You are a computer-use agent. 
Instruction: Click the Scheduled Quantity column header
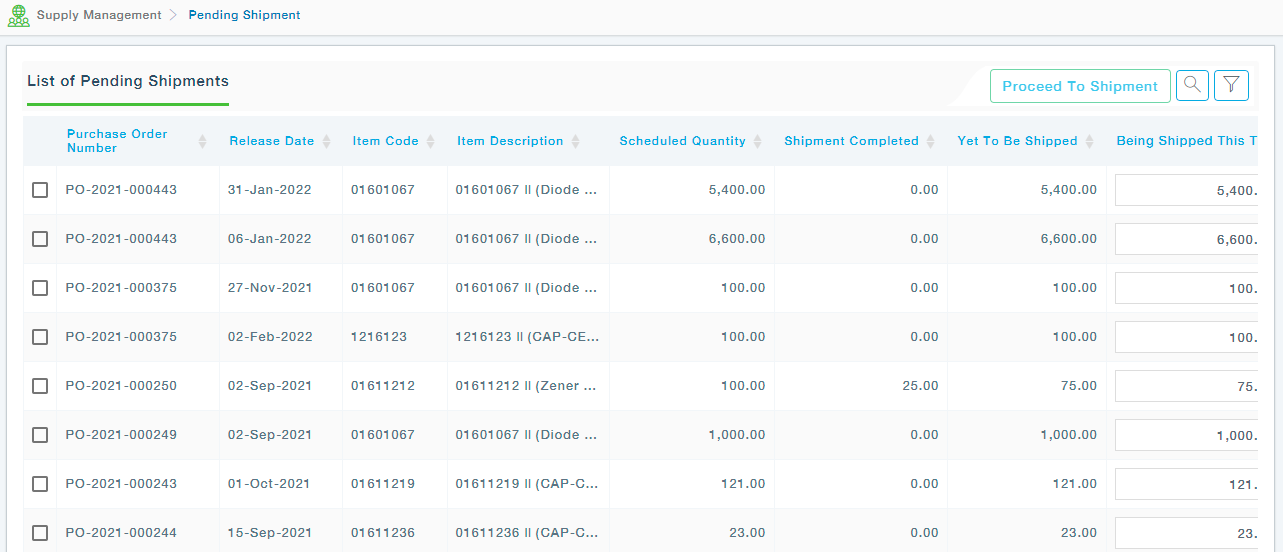pos(682,141)
